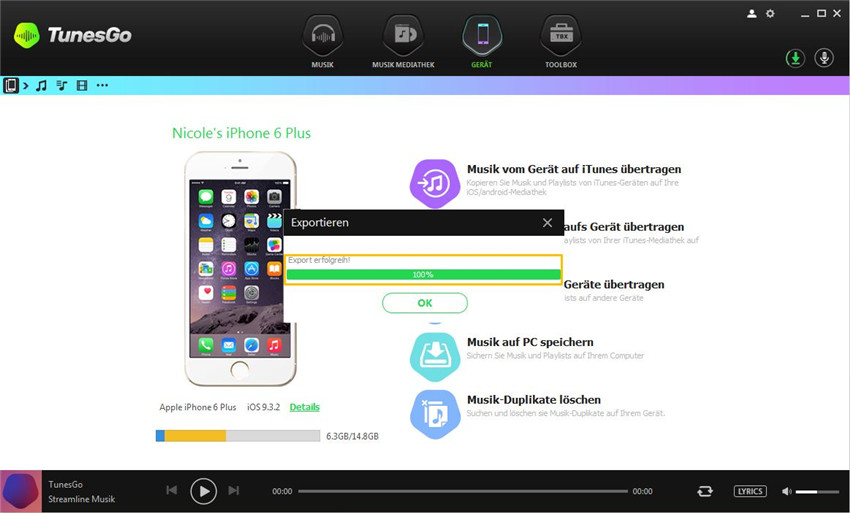
Task: Confirm export with OK button
Action: point(425,303)
